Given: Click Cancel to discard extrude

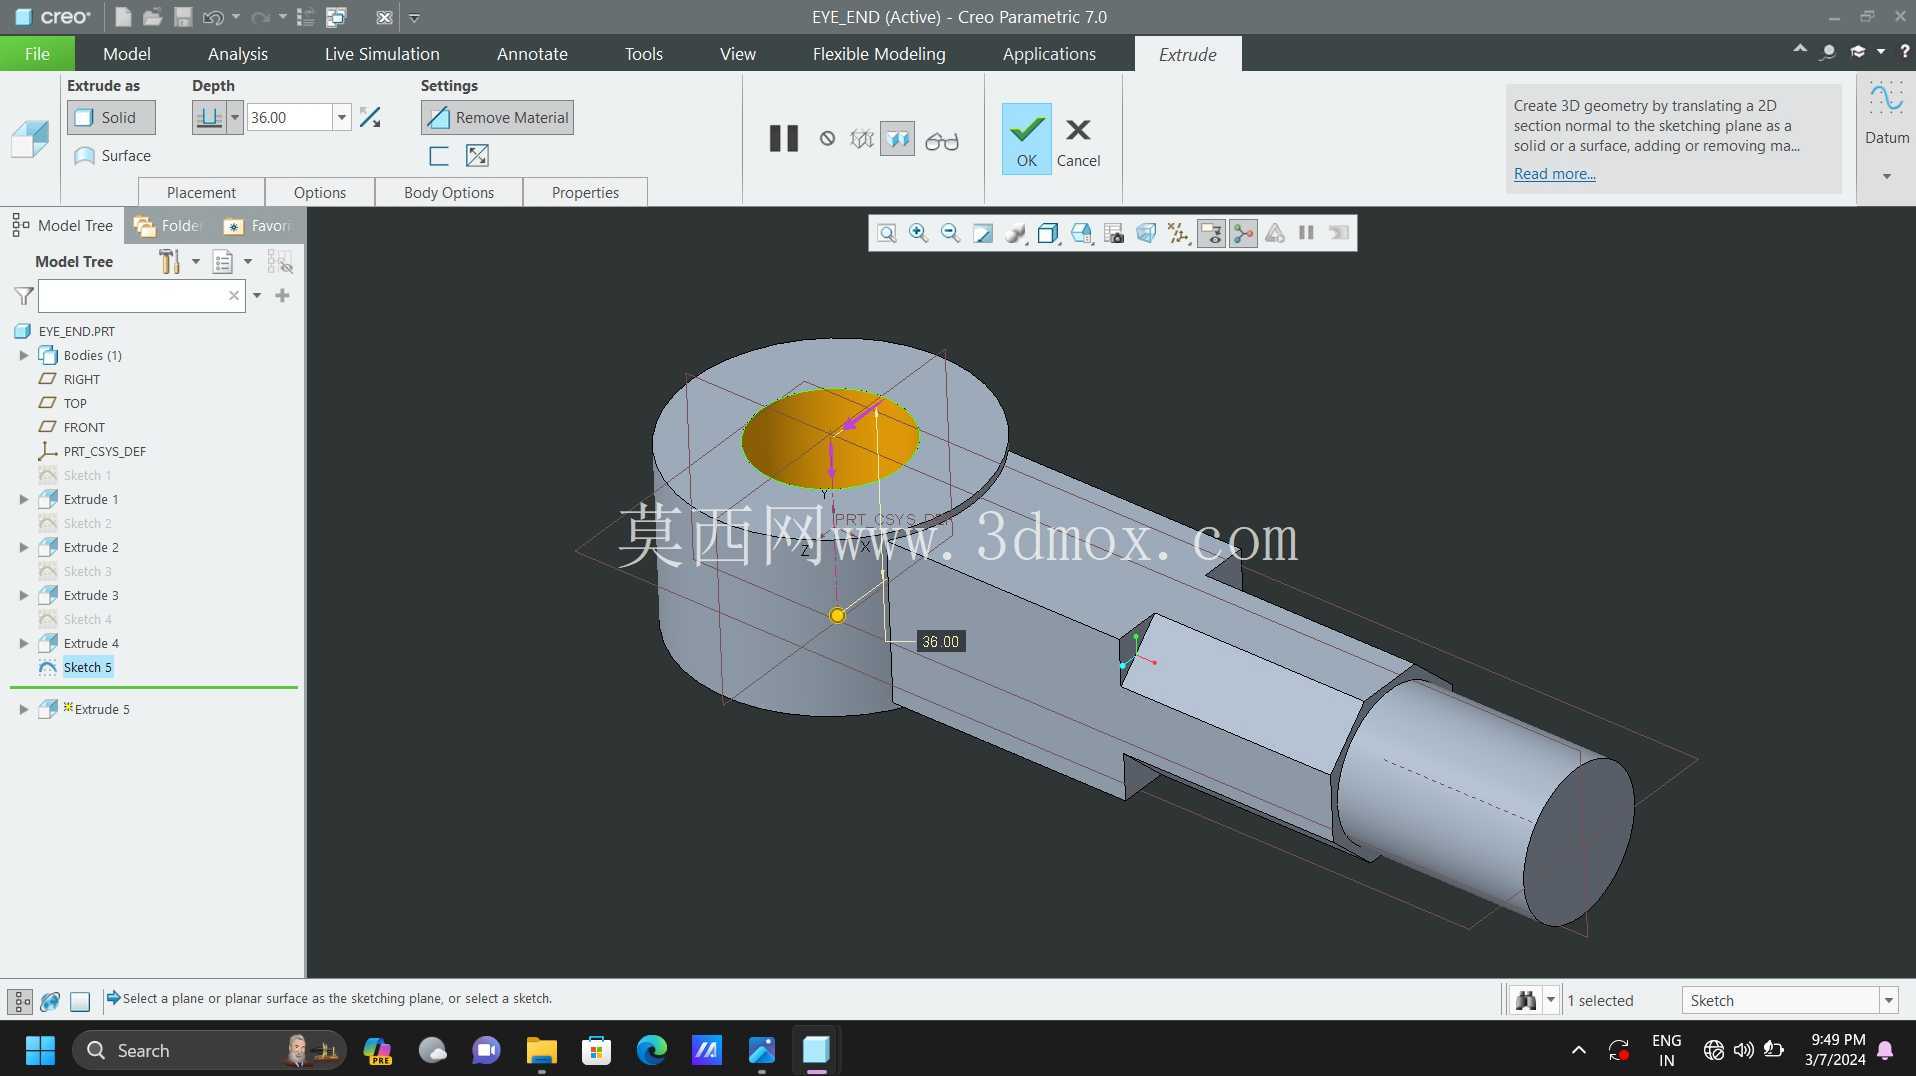Looking at the screenshot, I should [1078, 142].
